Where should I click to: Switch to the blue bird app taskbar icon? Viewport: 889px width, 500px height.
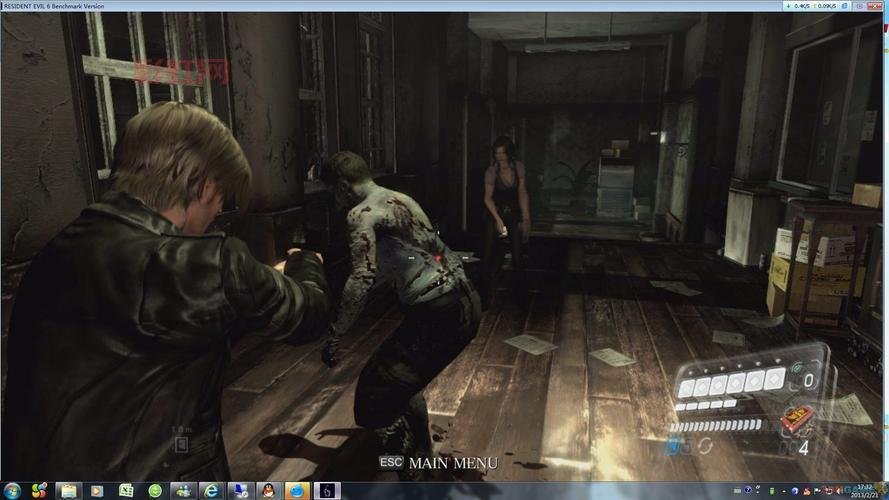click(x=297, y=490)
